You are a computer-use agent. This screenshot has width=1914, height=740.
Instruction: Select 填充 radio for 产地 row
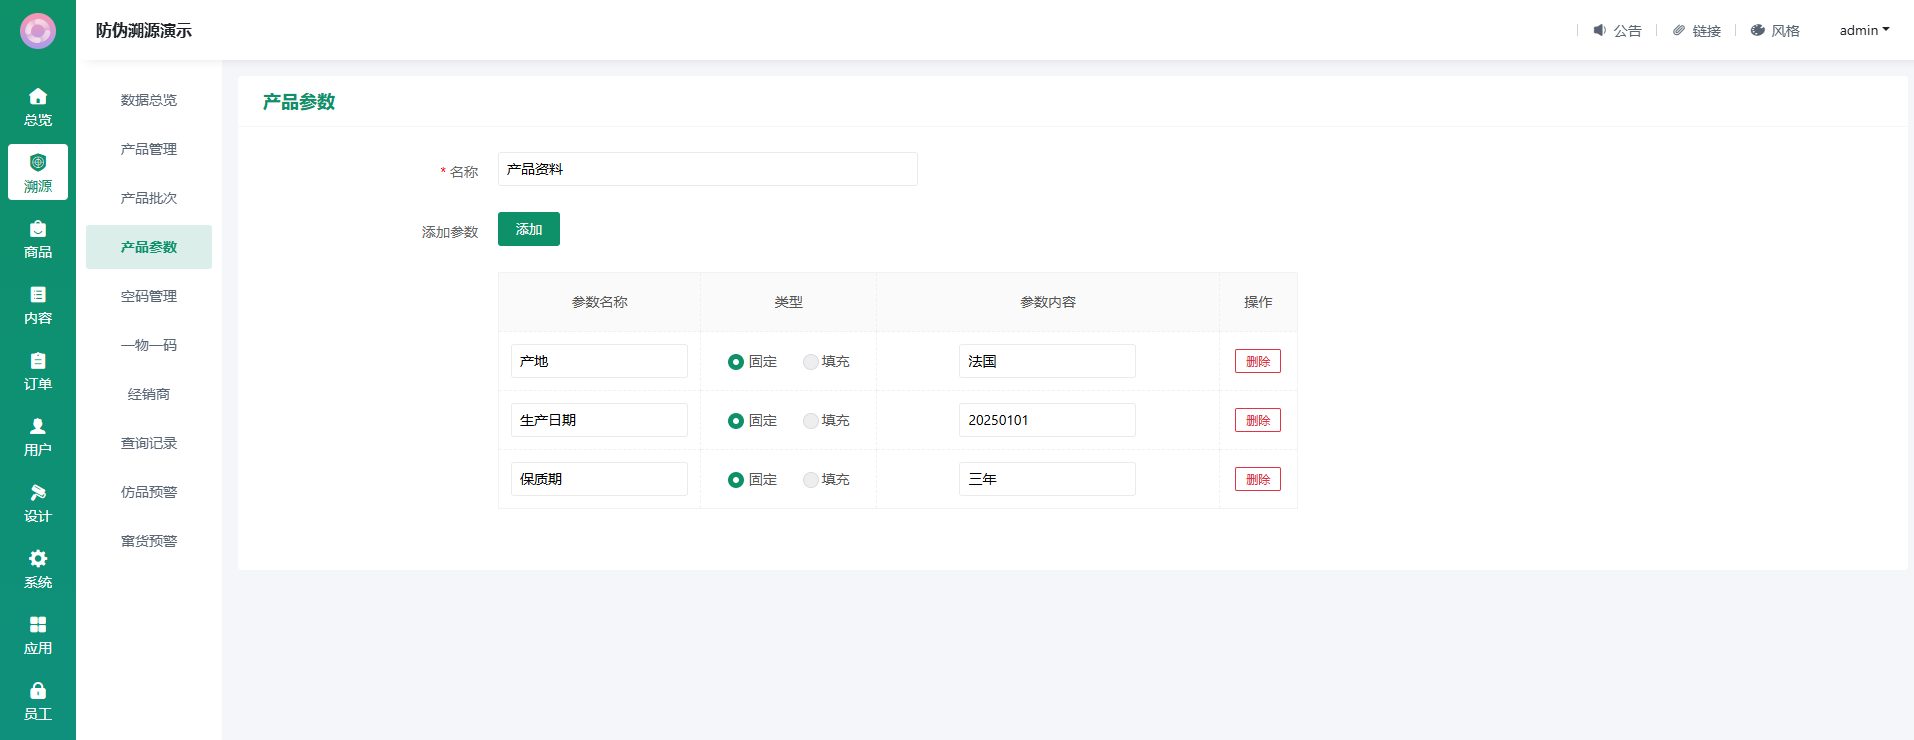[x=811, y=362]
